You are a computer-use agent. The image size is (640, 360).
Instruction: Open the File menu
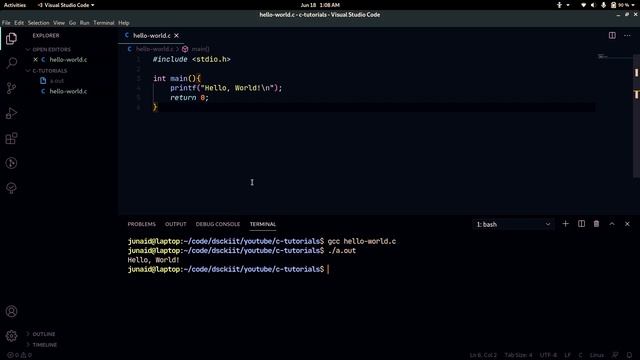click(x=6, y=23)
